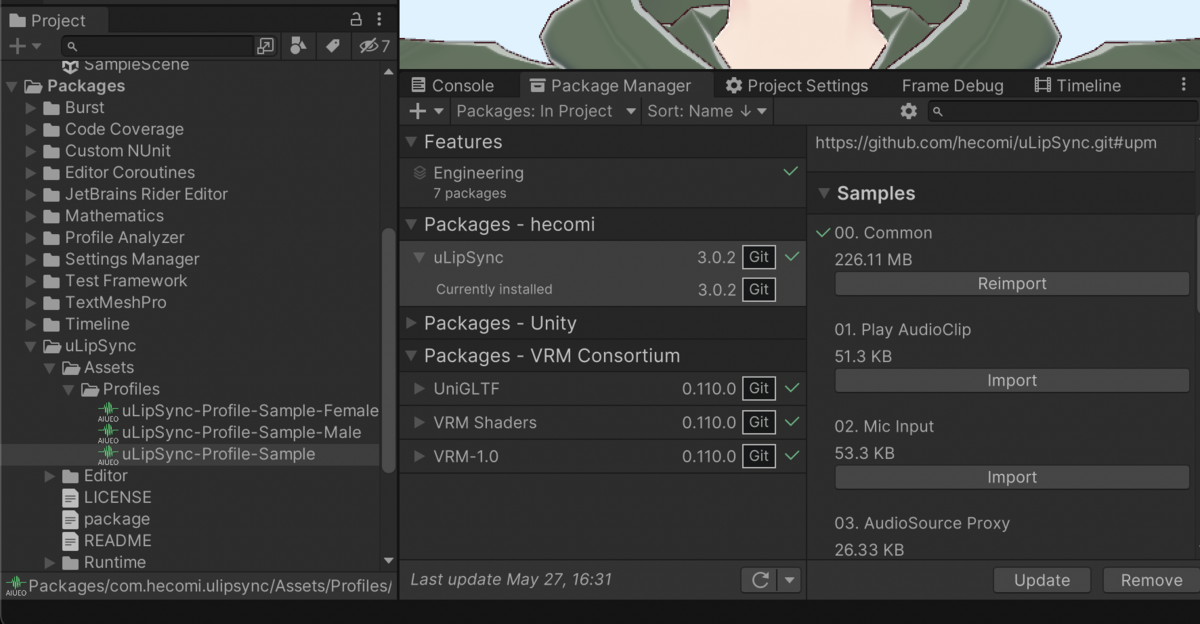1200x624 pixels.
Task: Collapse the Packages root folder
Action: [x=12, y=86]
